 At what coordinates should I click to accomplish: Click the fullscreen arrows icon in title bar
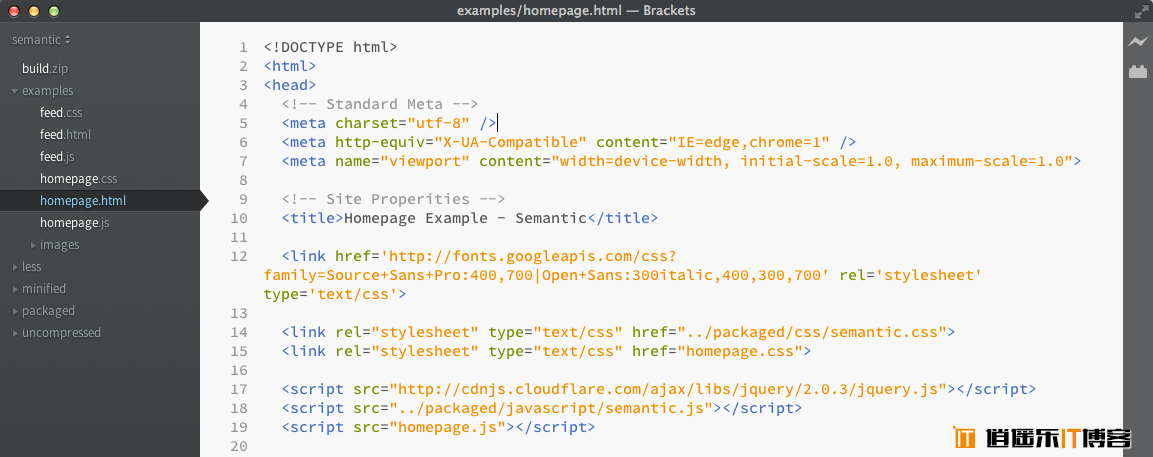point(1140,10)
